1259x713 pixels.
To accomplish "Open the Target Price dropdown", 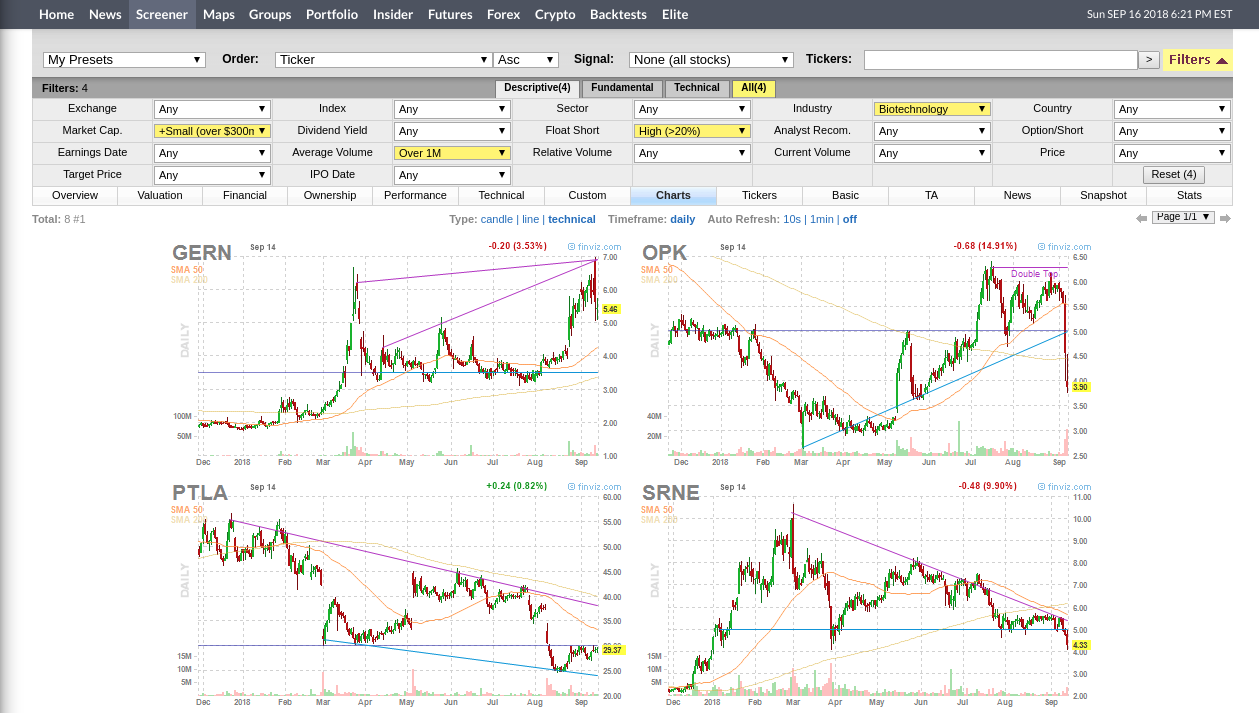I will [212, 175].
